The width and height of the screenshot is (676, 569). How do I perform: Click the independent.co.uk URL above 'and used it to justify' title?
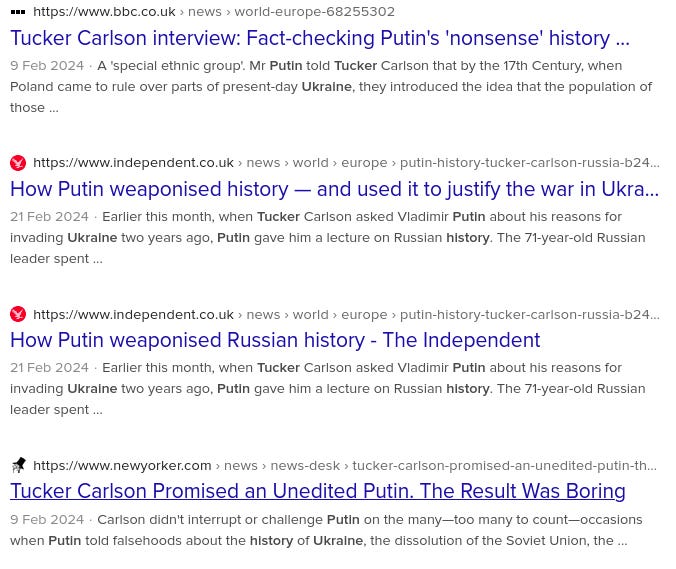pos(346,163)
